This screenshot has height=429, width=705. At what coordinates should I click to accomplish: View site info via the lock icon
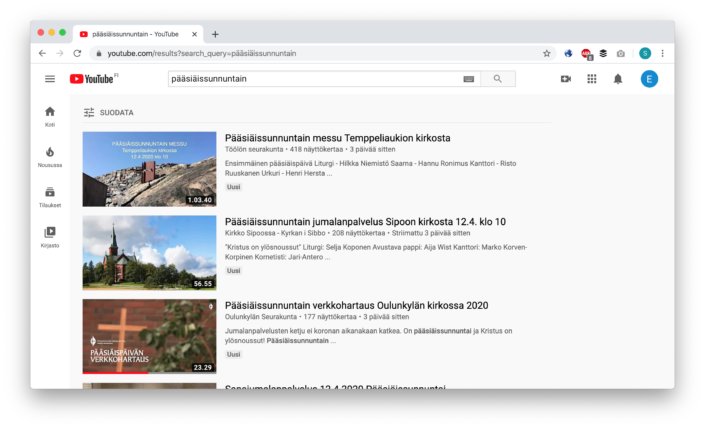[x=98, y=53]
